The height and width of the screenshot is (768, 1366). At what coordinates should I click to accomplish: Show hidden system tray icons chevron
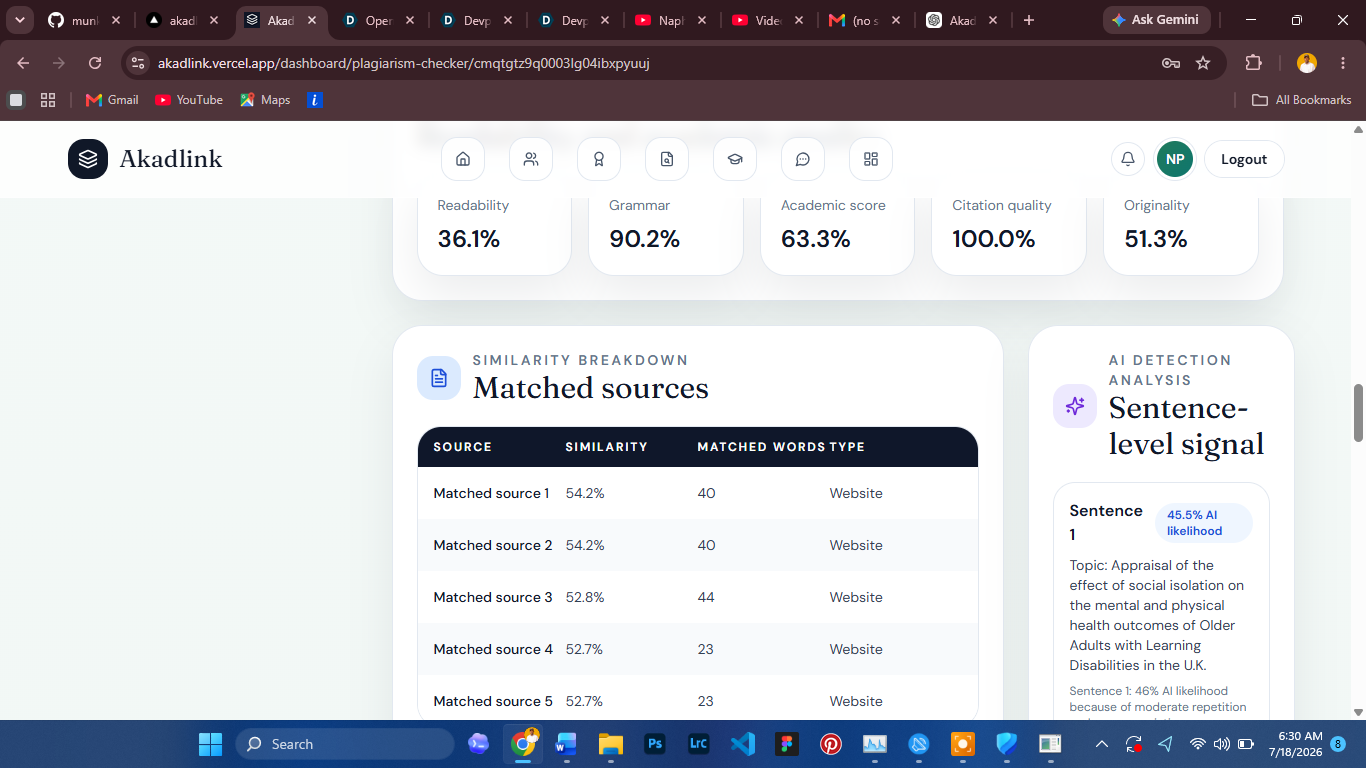[1102, 744]
